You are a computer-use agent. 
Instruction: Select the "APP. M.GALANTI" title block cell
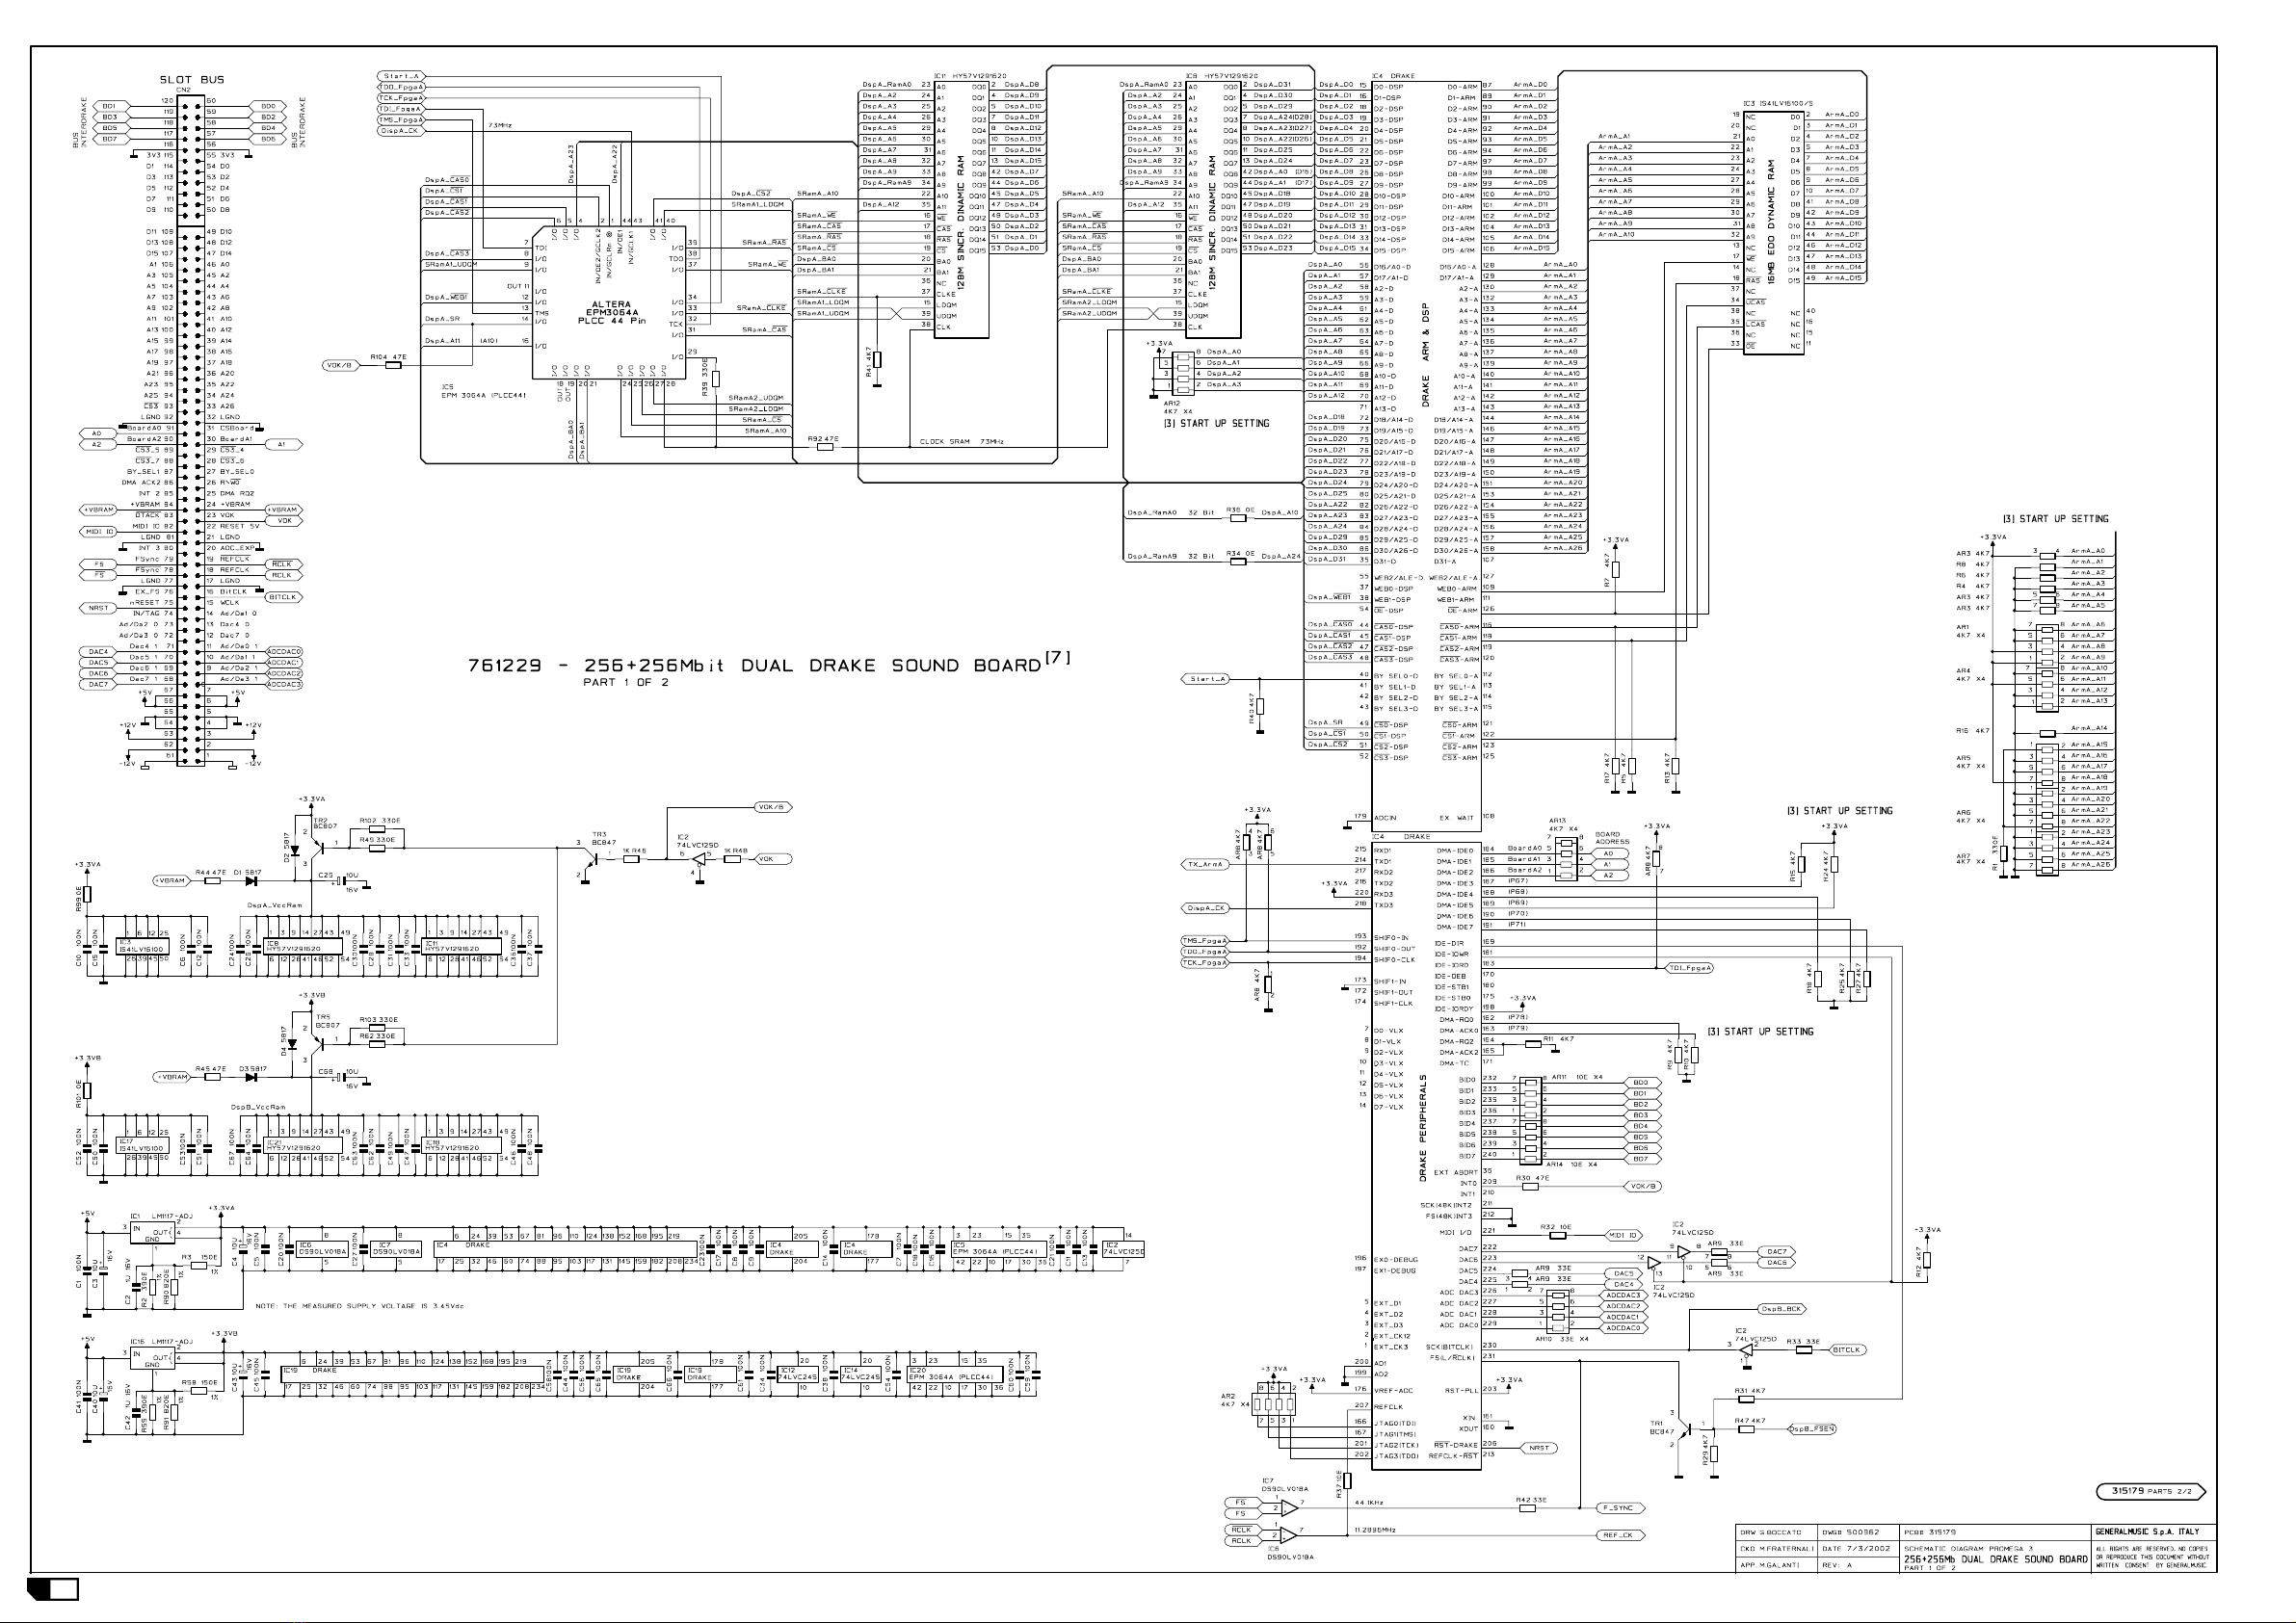pyautogui.click(x=1775, y=1565)
